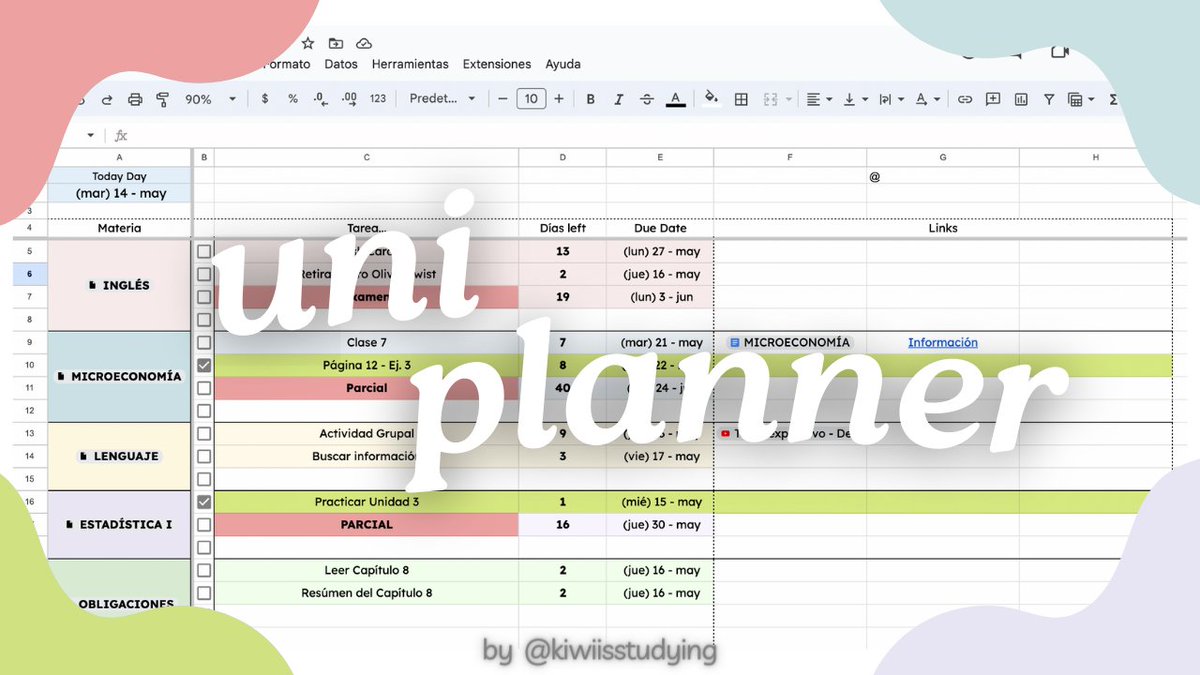Click the print icon
Screen dimensions: 1200x675
(135, 99)
